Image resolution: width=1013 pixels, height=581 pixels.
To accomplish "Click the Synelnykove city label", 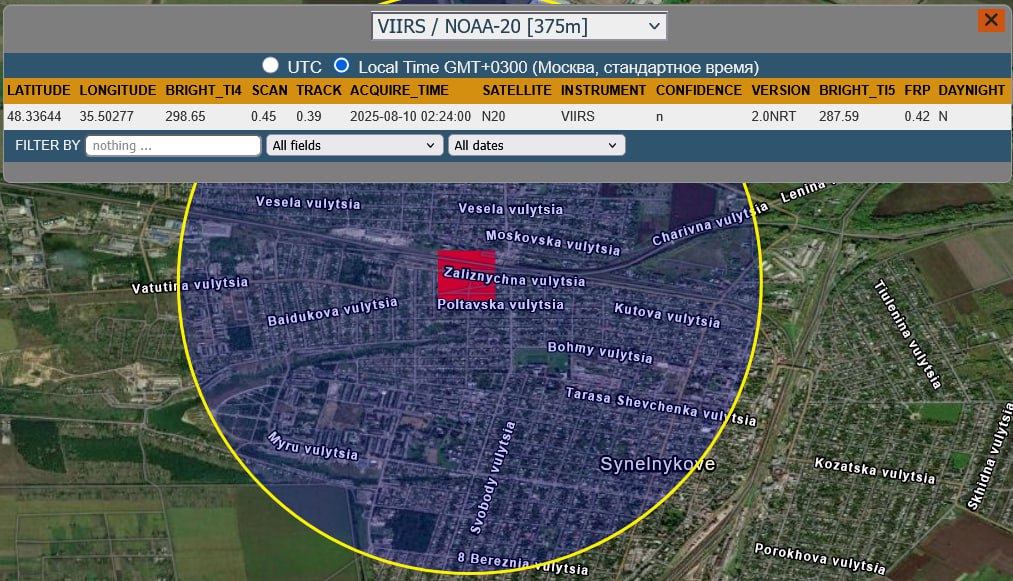I will (658, 464).
